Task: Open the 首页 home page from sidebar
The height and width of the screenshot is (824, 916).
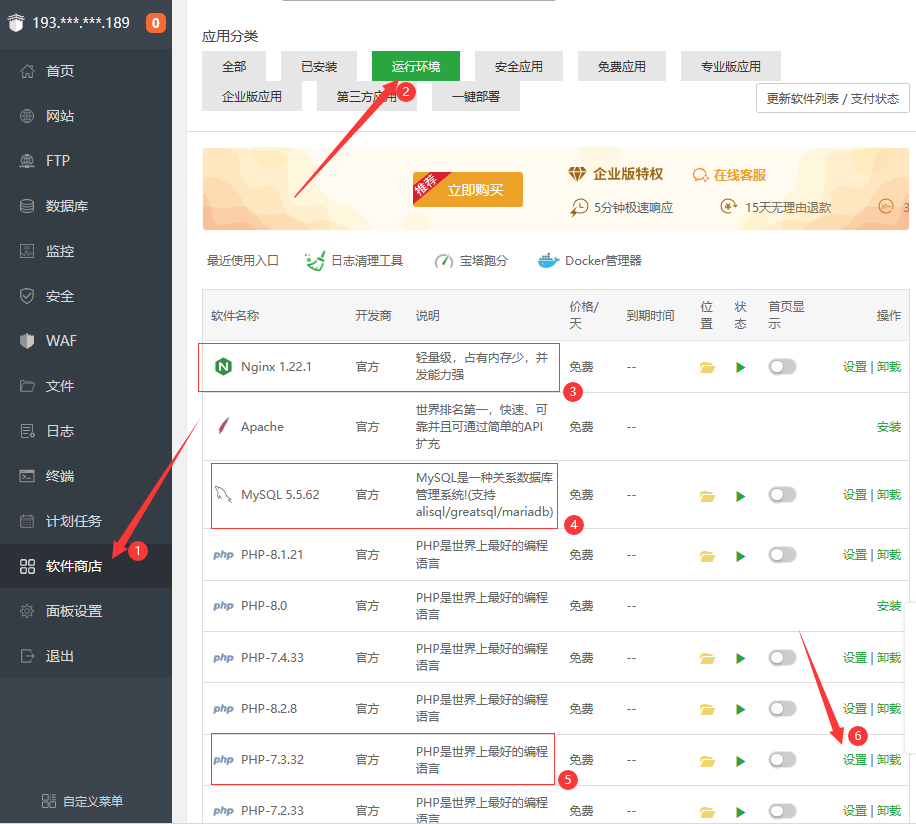Action: pos(60,71)
